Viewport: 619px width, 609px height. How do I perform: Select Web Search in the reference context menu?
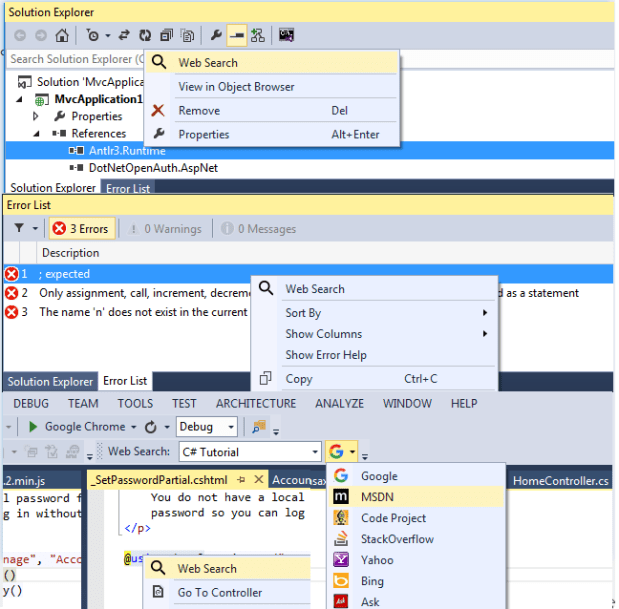pos(272,63)
